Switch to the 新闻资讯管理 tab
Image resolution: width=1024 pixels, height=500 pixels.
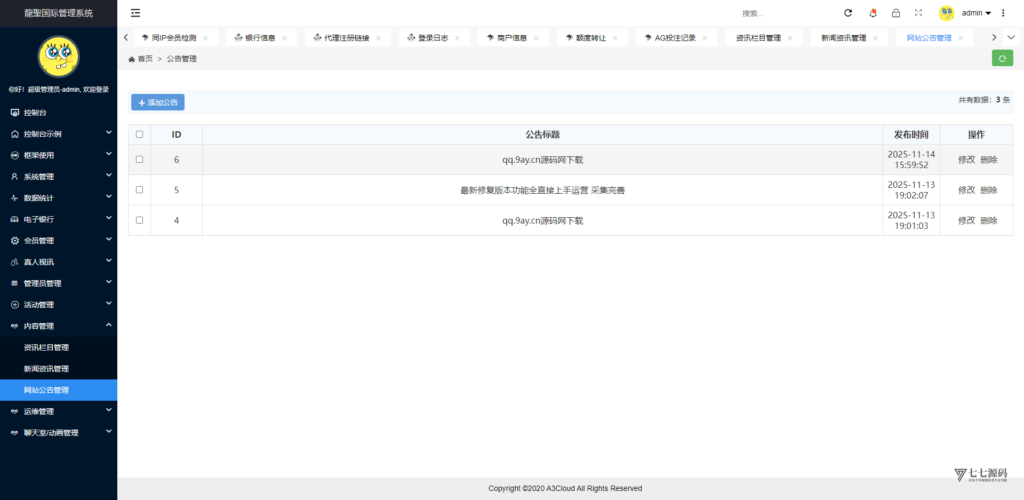(x=843, y=38)
